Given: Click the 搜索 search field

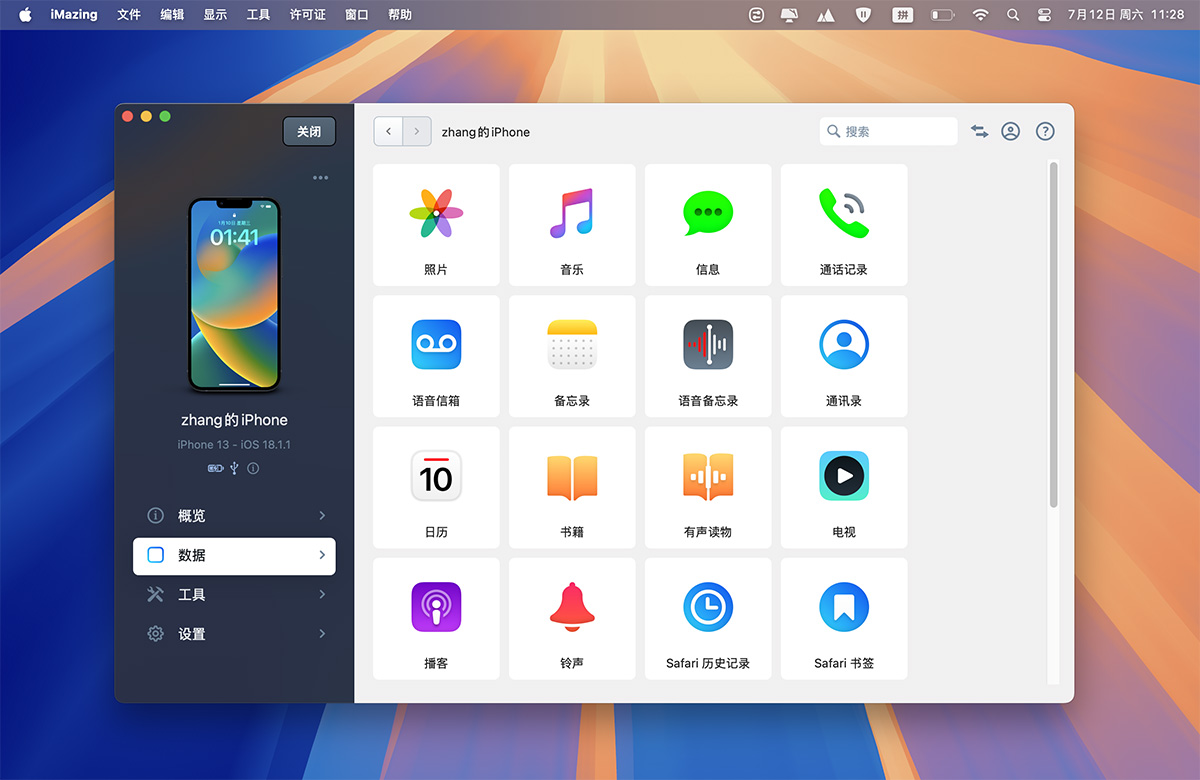Looking at the screenshot, I should (x=888, y=131).
